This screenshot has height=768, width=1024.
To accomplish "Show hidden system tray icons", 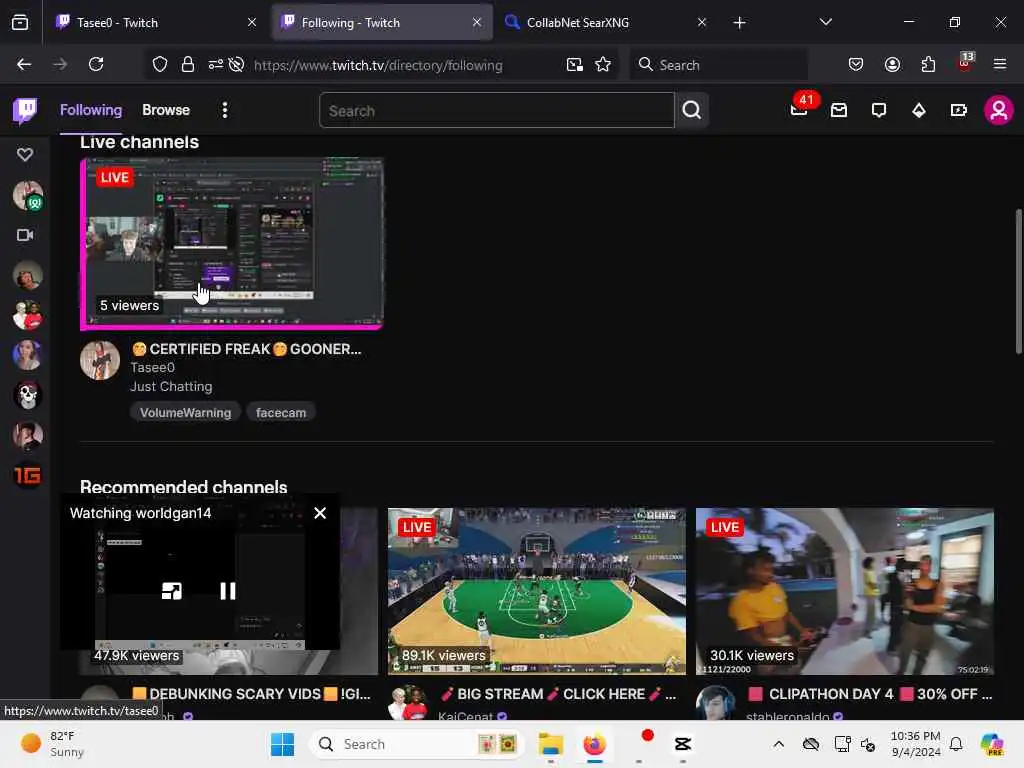I will [778, 744].
